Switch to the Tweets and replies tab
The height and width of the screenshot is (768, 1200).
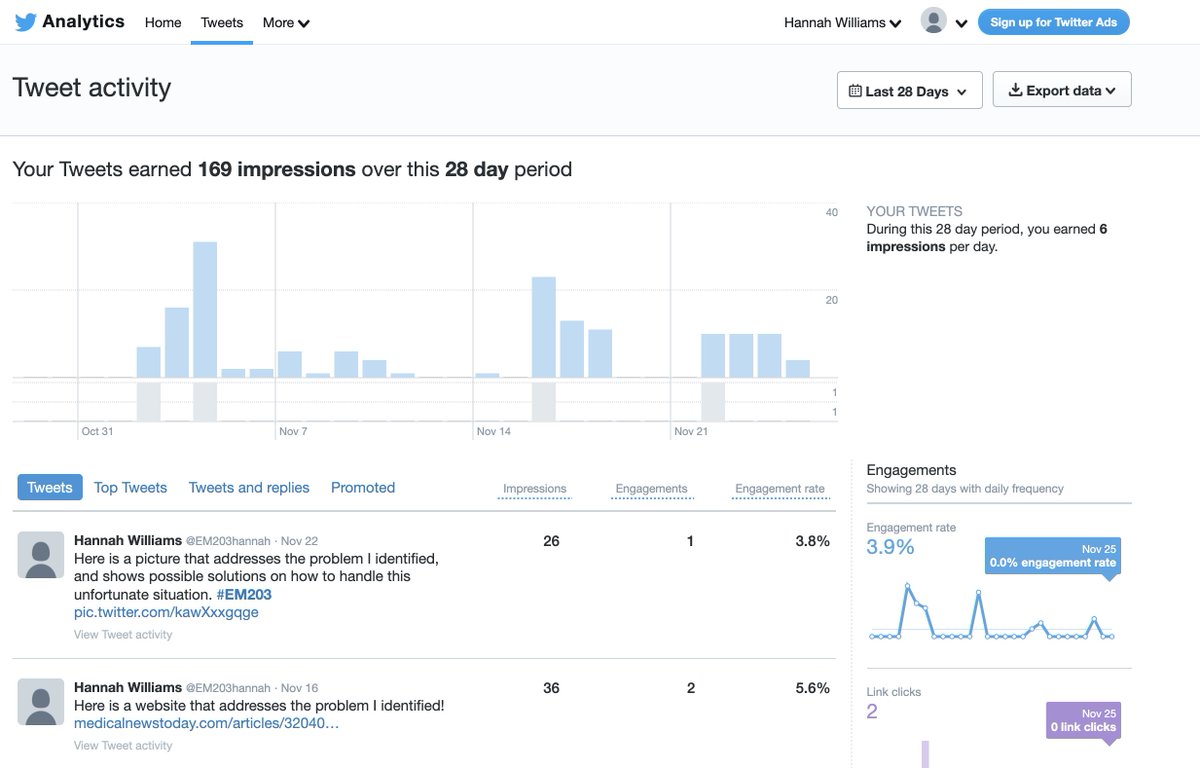pyautogui.click(x=249, y=487)
